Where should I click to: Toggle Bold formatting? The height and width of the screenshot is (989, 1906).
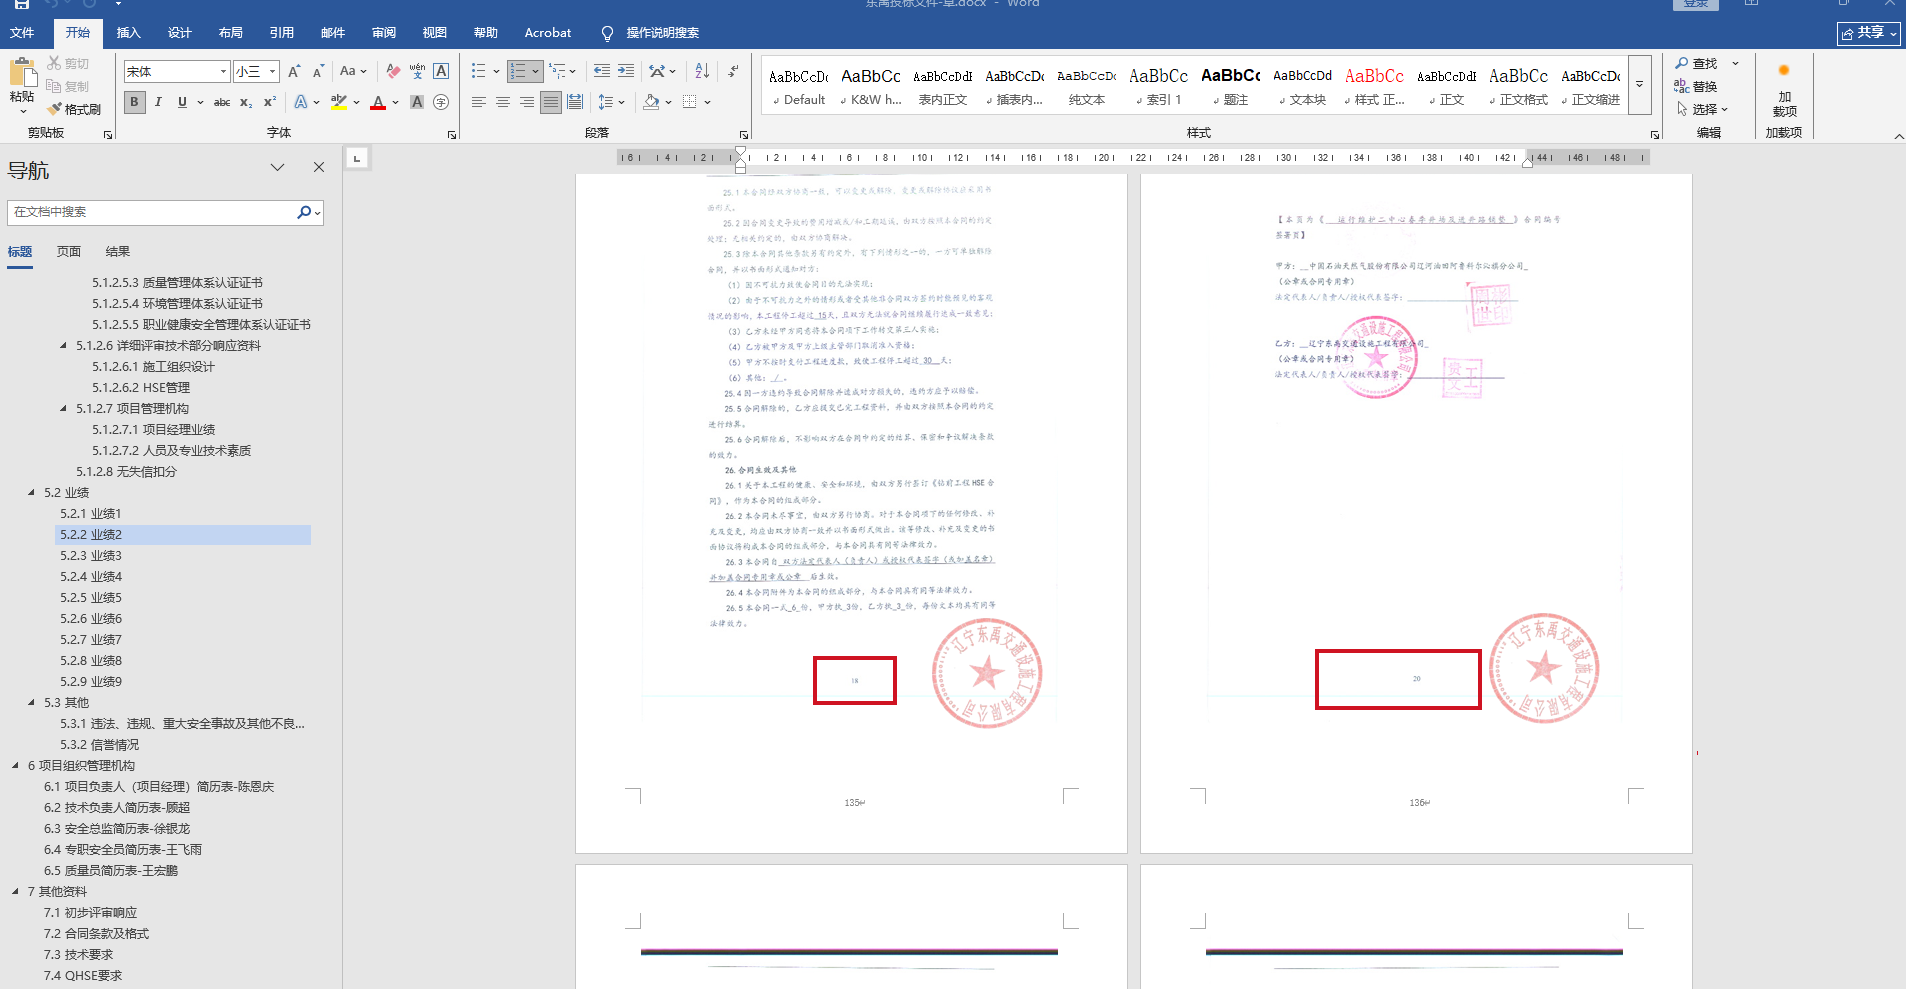click(134, 102)
